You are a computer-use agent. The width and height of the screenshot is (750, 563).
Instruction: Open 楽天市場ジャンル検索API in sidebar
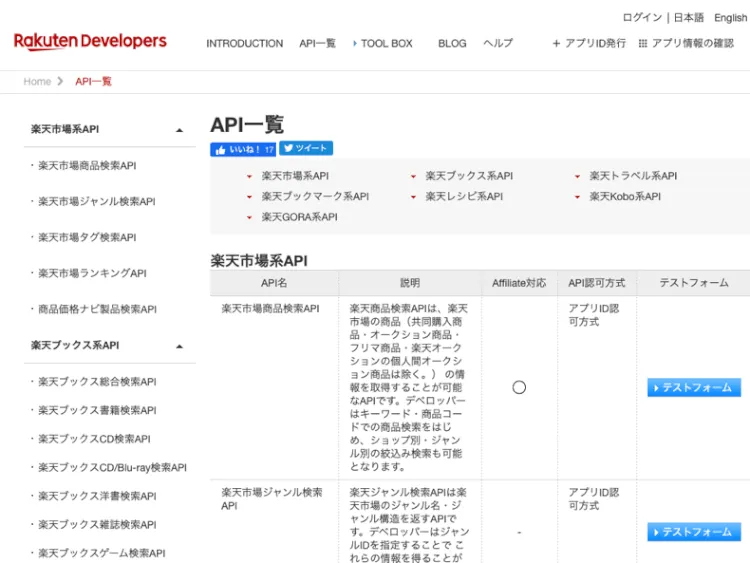97,201
